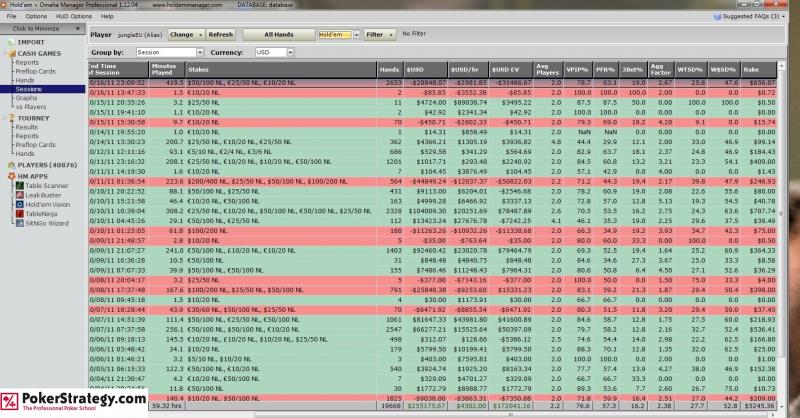This screenshot has width=800, height=418.
Task: Open cash games Hands
Action: [x=24, y=80]
